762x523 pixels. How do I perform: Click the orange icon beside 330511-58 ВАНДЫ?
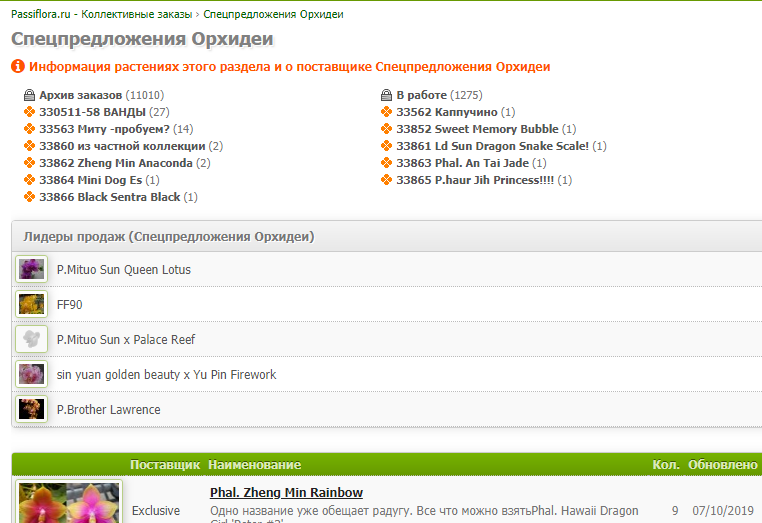pyautogui.click(x=29, y=112)
